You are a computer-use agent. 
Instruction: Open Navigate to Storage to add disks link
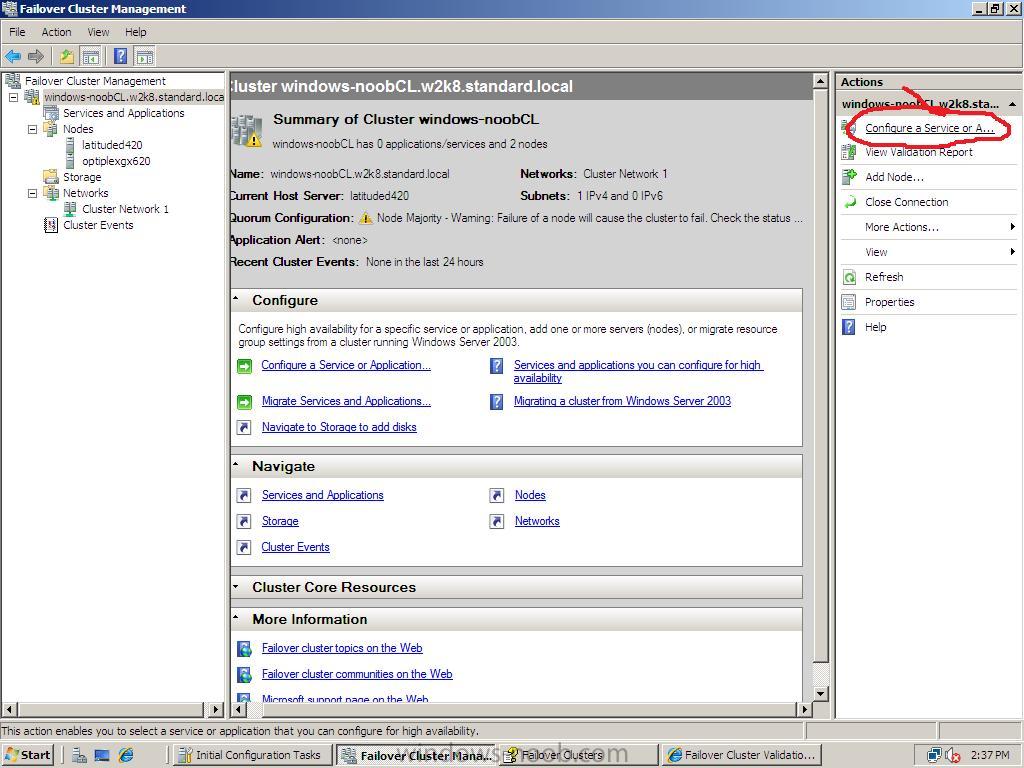pos(339,427)
